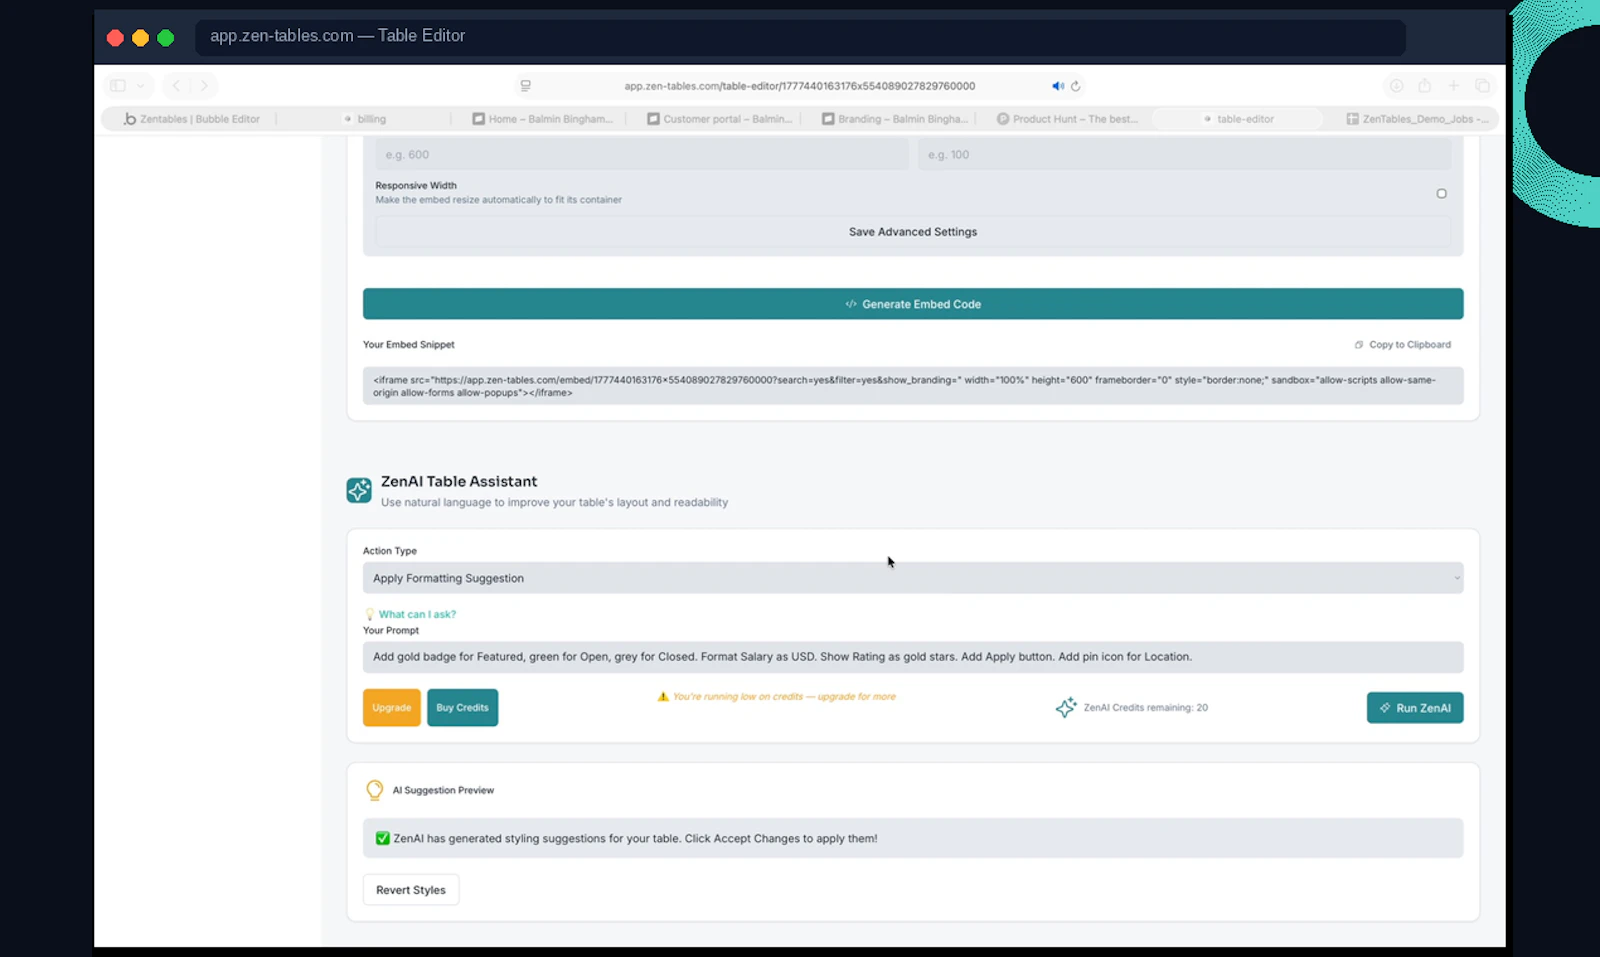This screenshot has height=957, width=1600.
Task: Open the ZenTables_Demo_Jobs tab
Action: coord(1417,119)
